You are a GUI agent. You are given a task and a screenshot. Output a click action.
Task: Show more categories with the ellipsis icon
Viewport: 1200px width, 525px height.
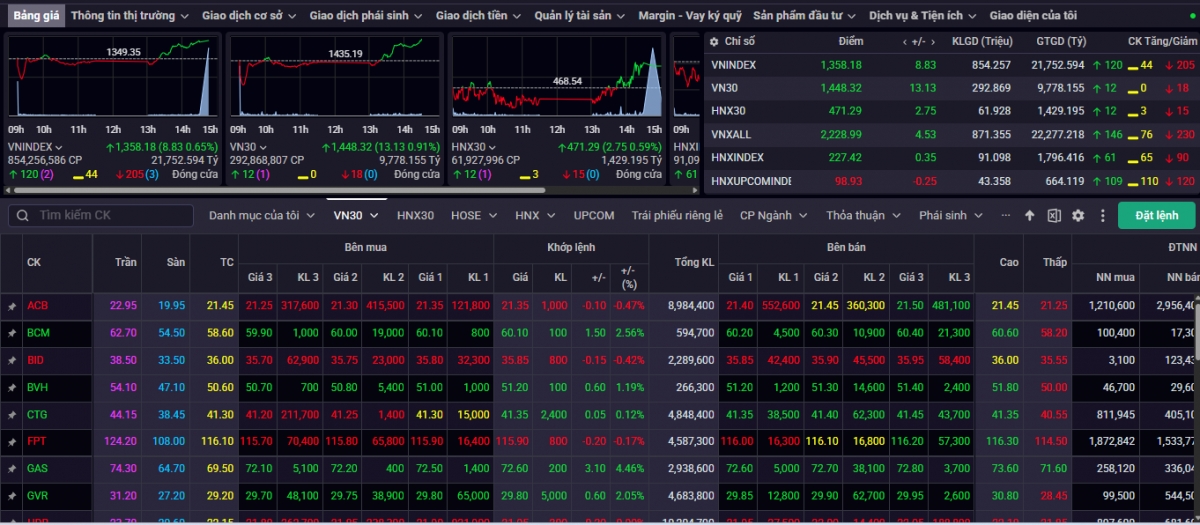coord(1004,215)
